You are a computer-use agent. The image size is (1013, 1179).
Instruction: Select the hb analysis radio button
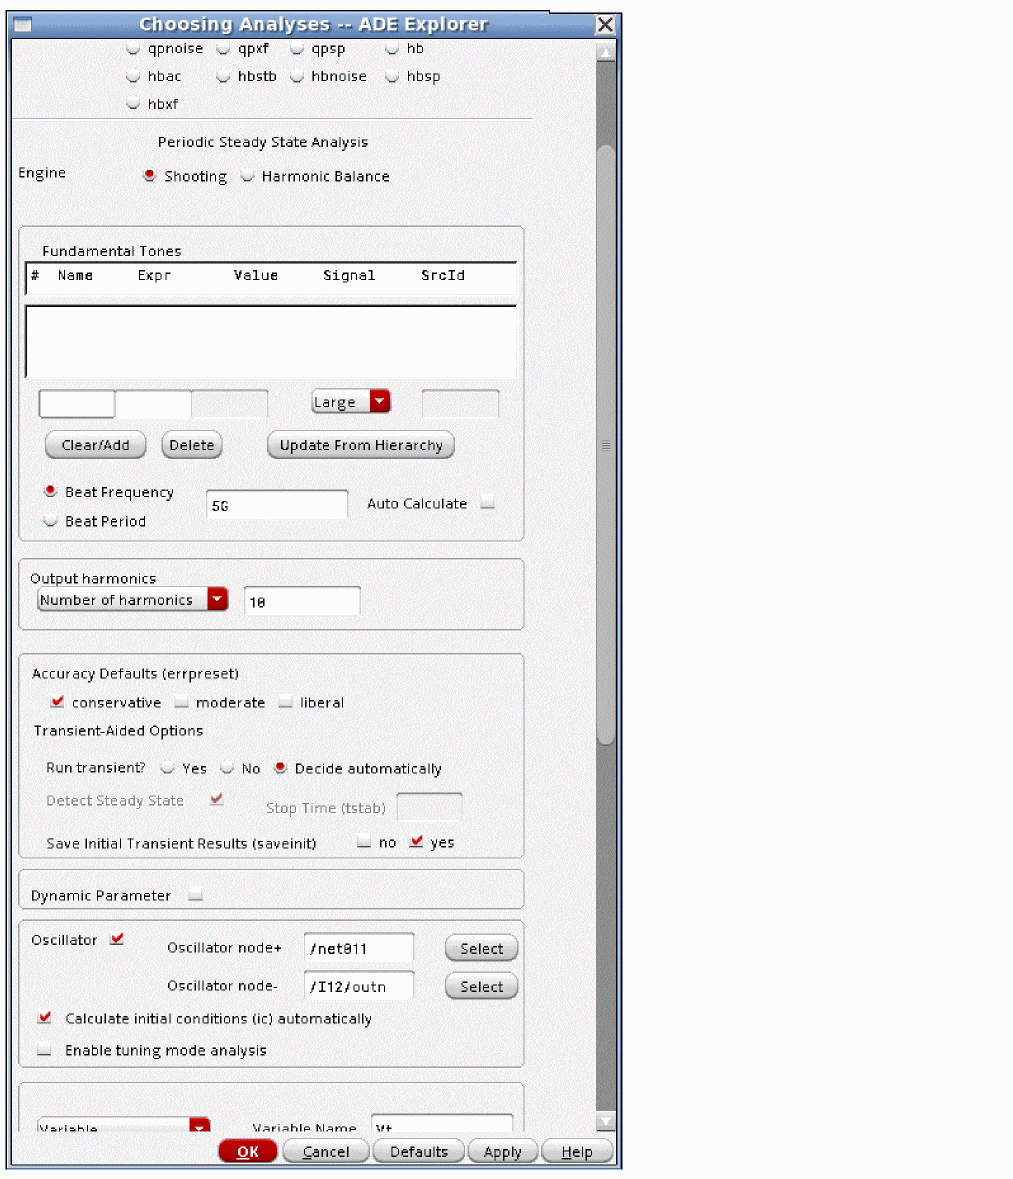tap(392, 49)
